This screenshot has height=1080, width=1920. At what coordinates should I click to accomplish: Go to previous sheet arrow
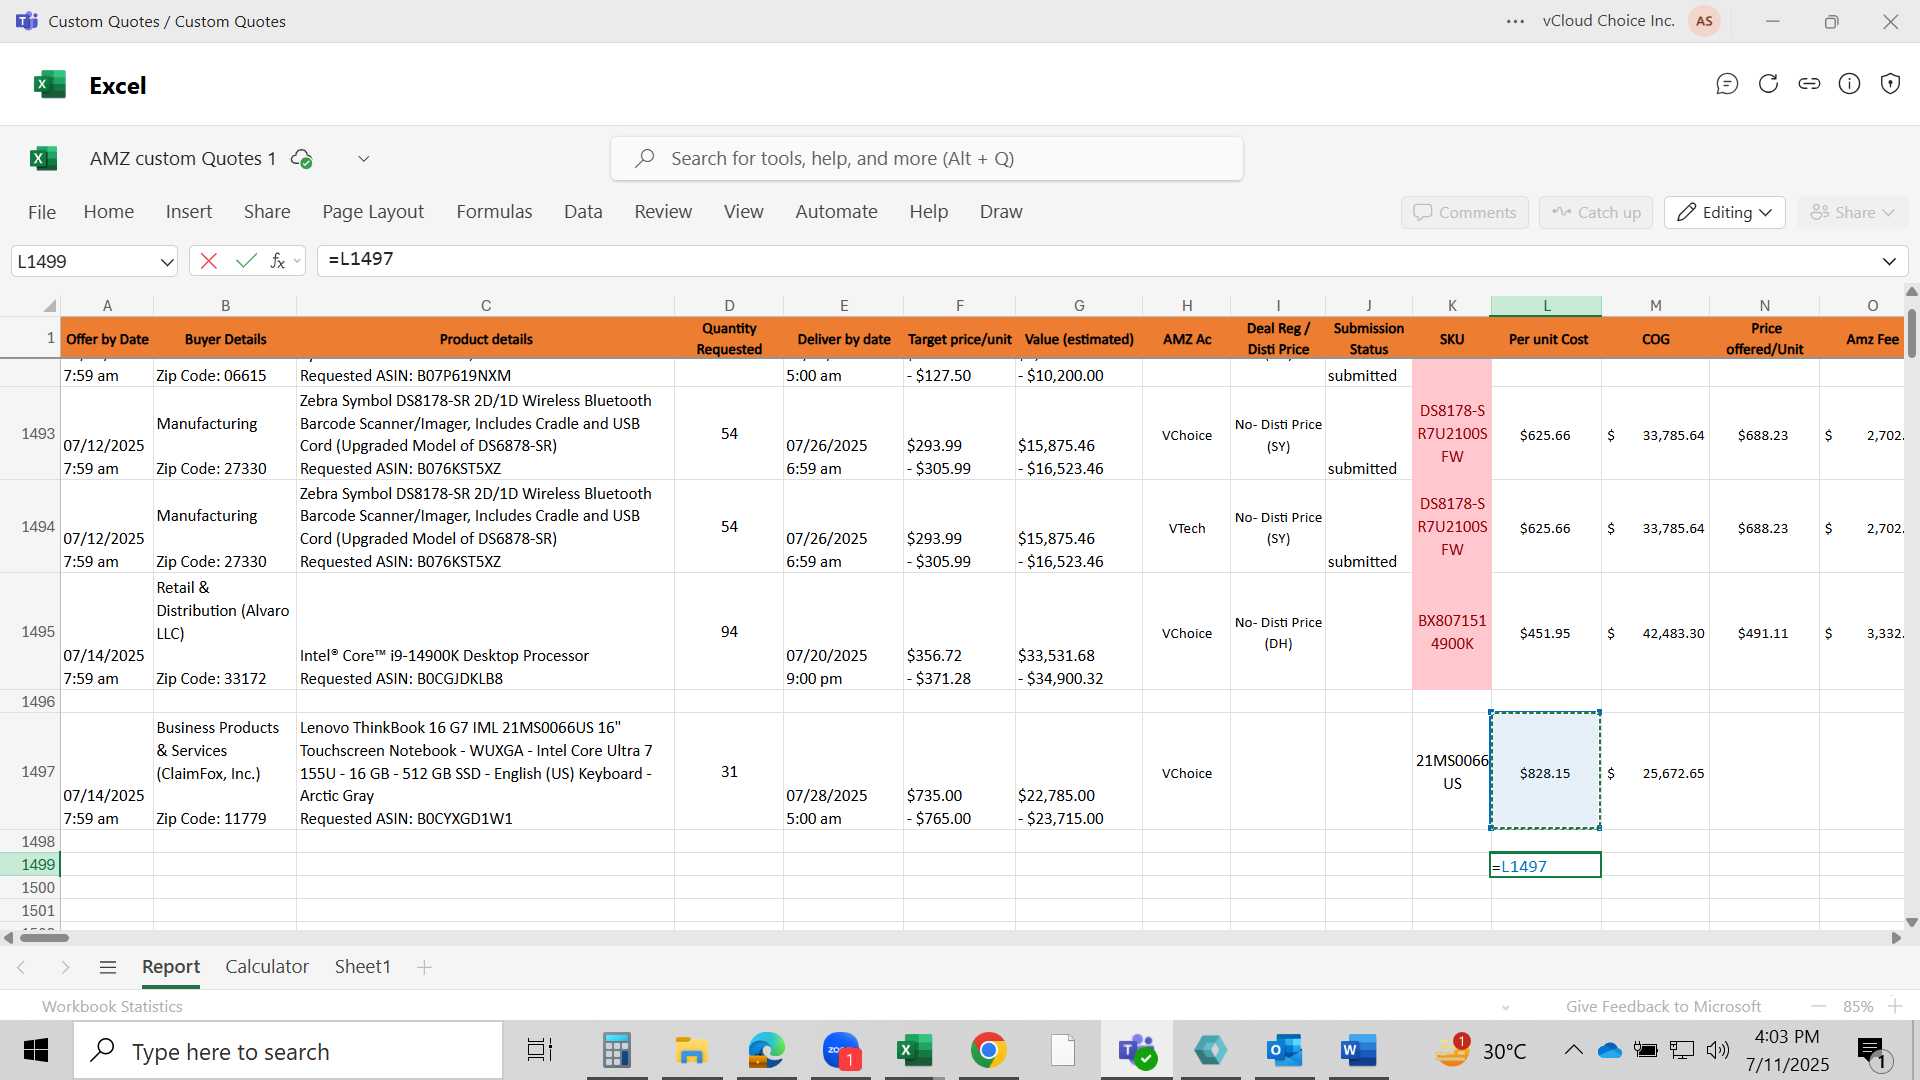coord(21,967)
